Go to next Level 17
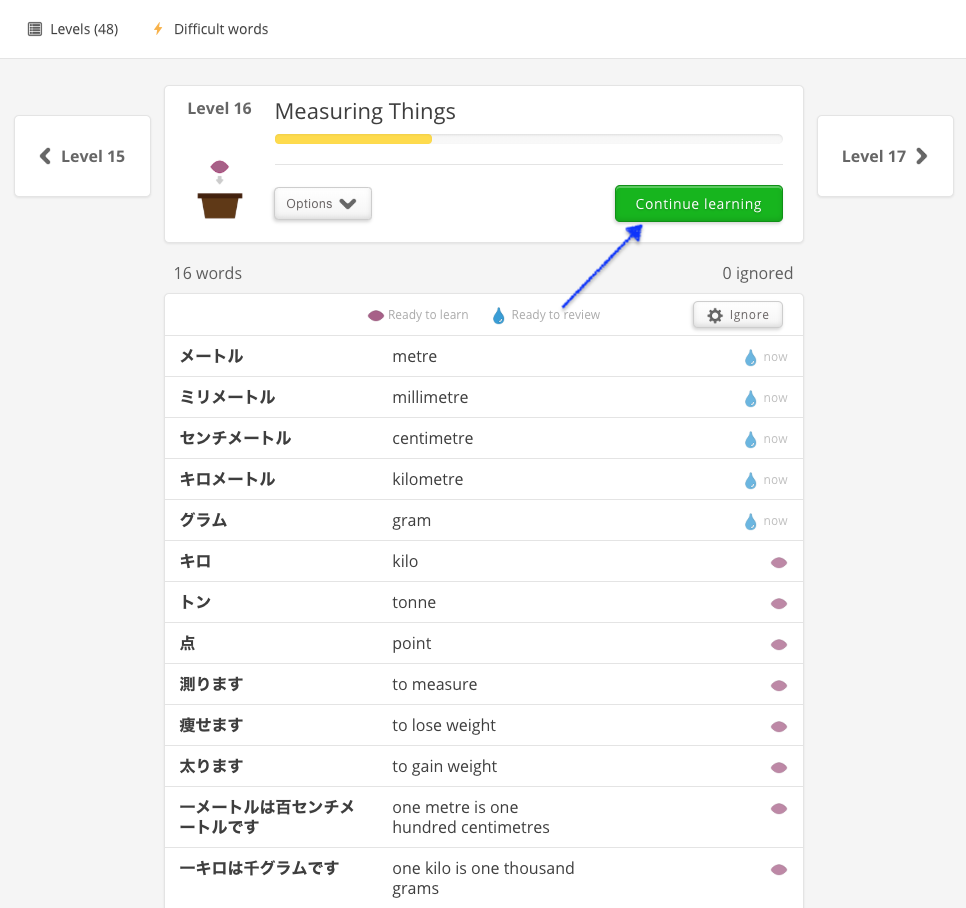The image size is (966, 908). click(885, 156)
